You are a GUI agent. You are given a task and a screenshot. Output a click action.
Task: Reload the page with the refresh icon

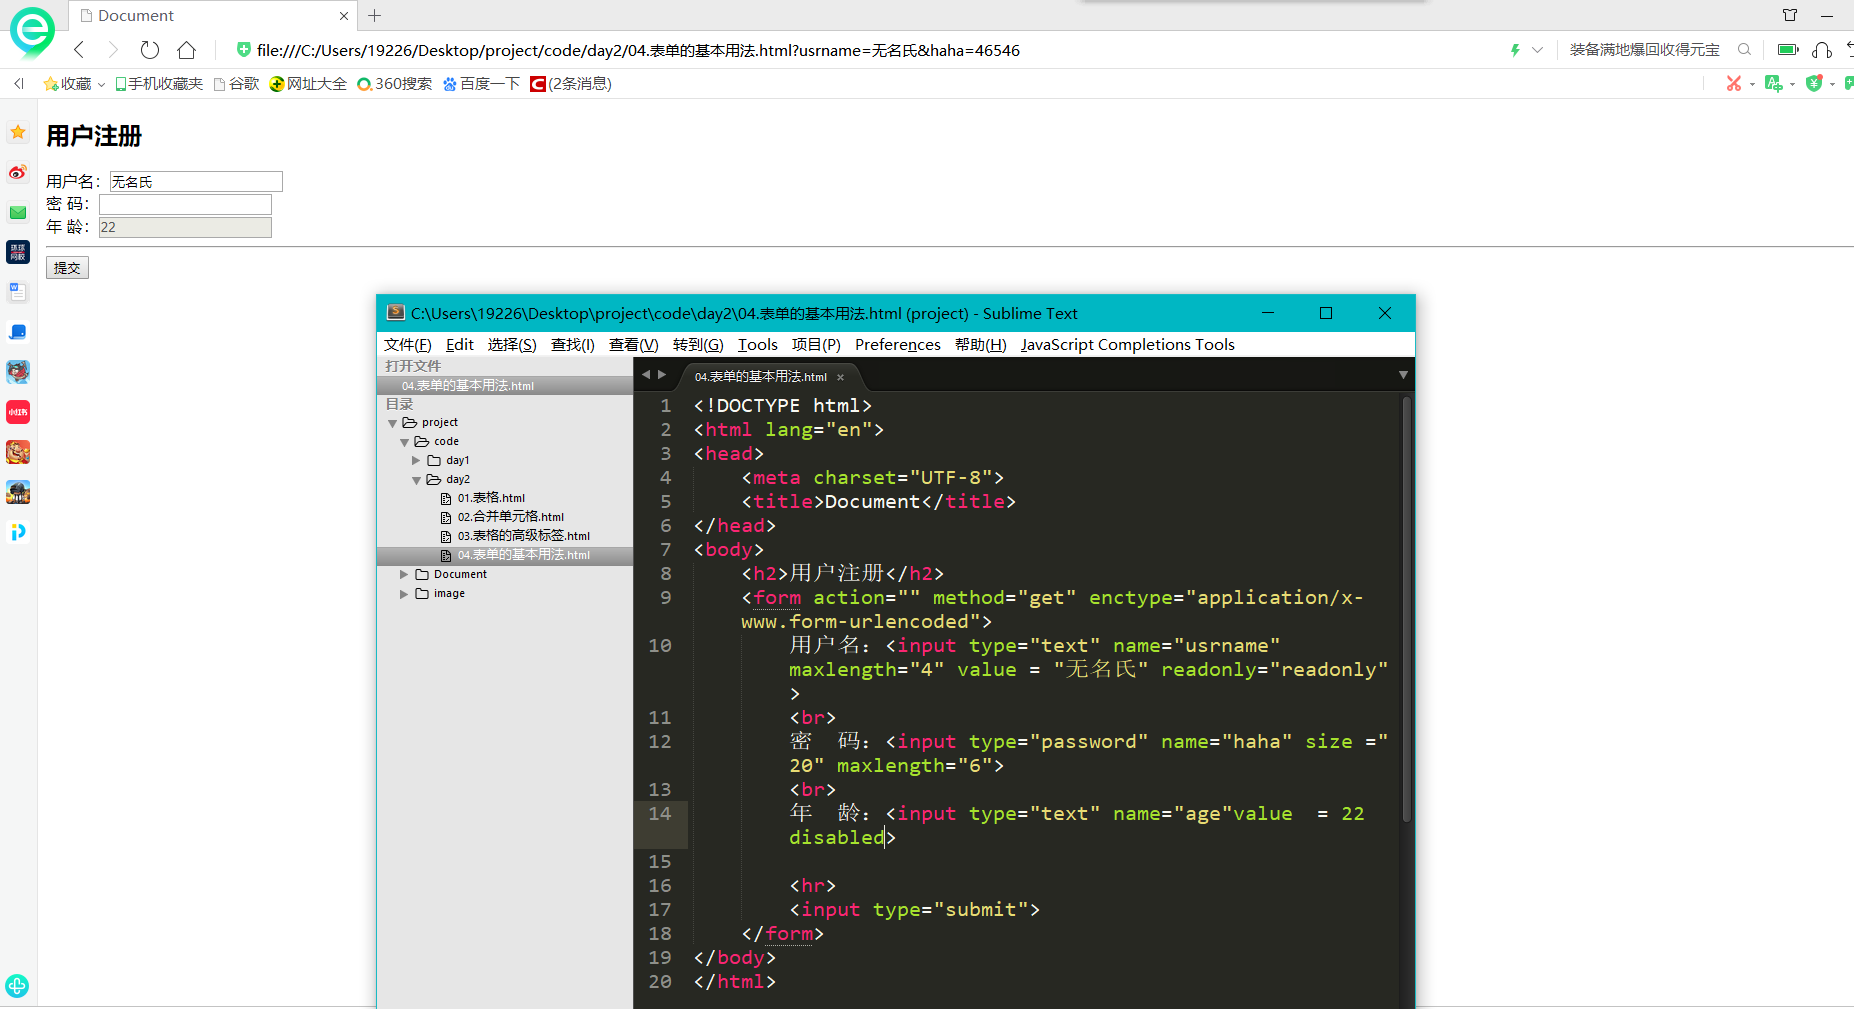point(150,50)
